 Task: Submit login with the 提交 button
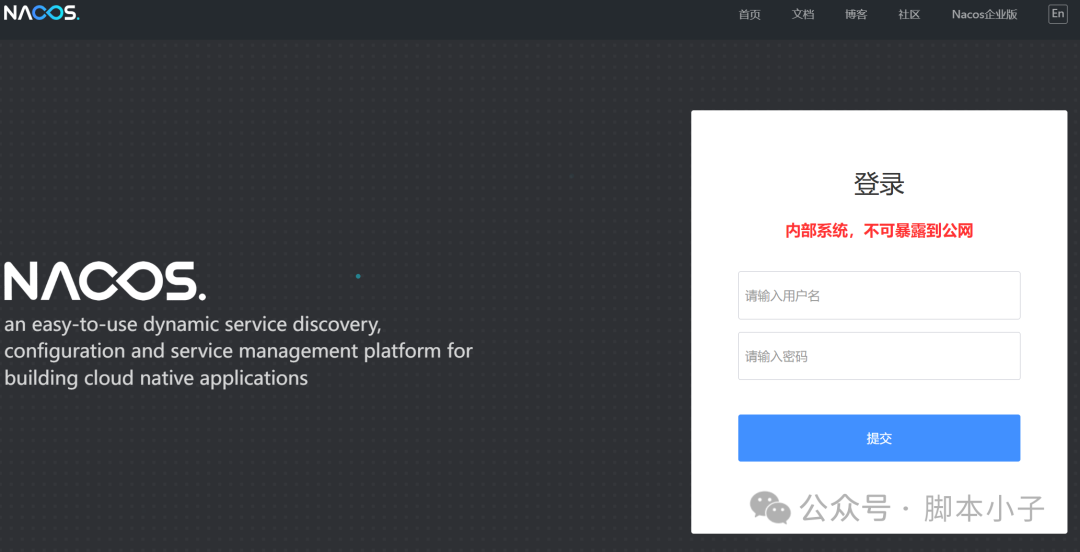pos(879,438)
